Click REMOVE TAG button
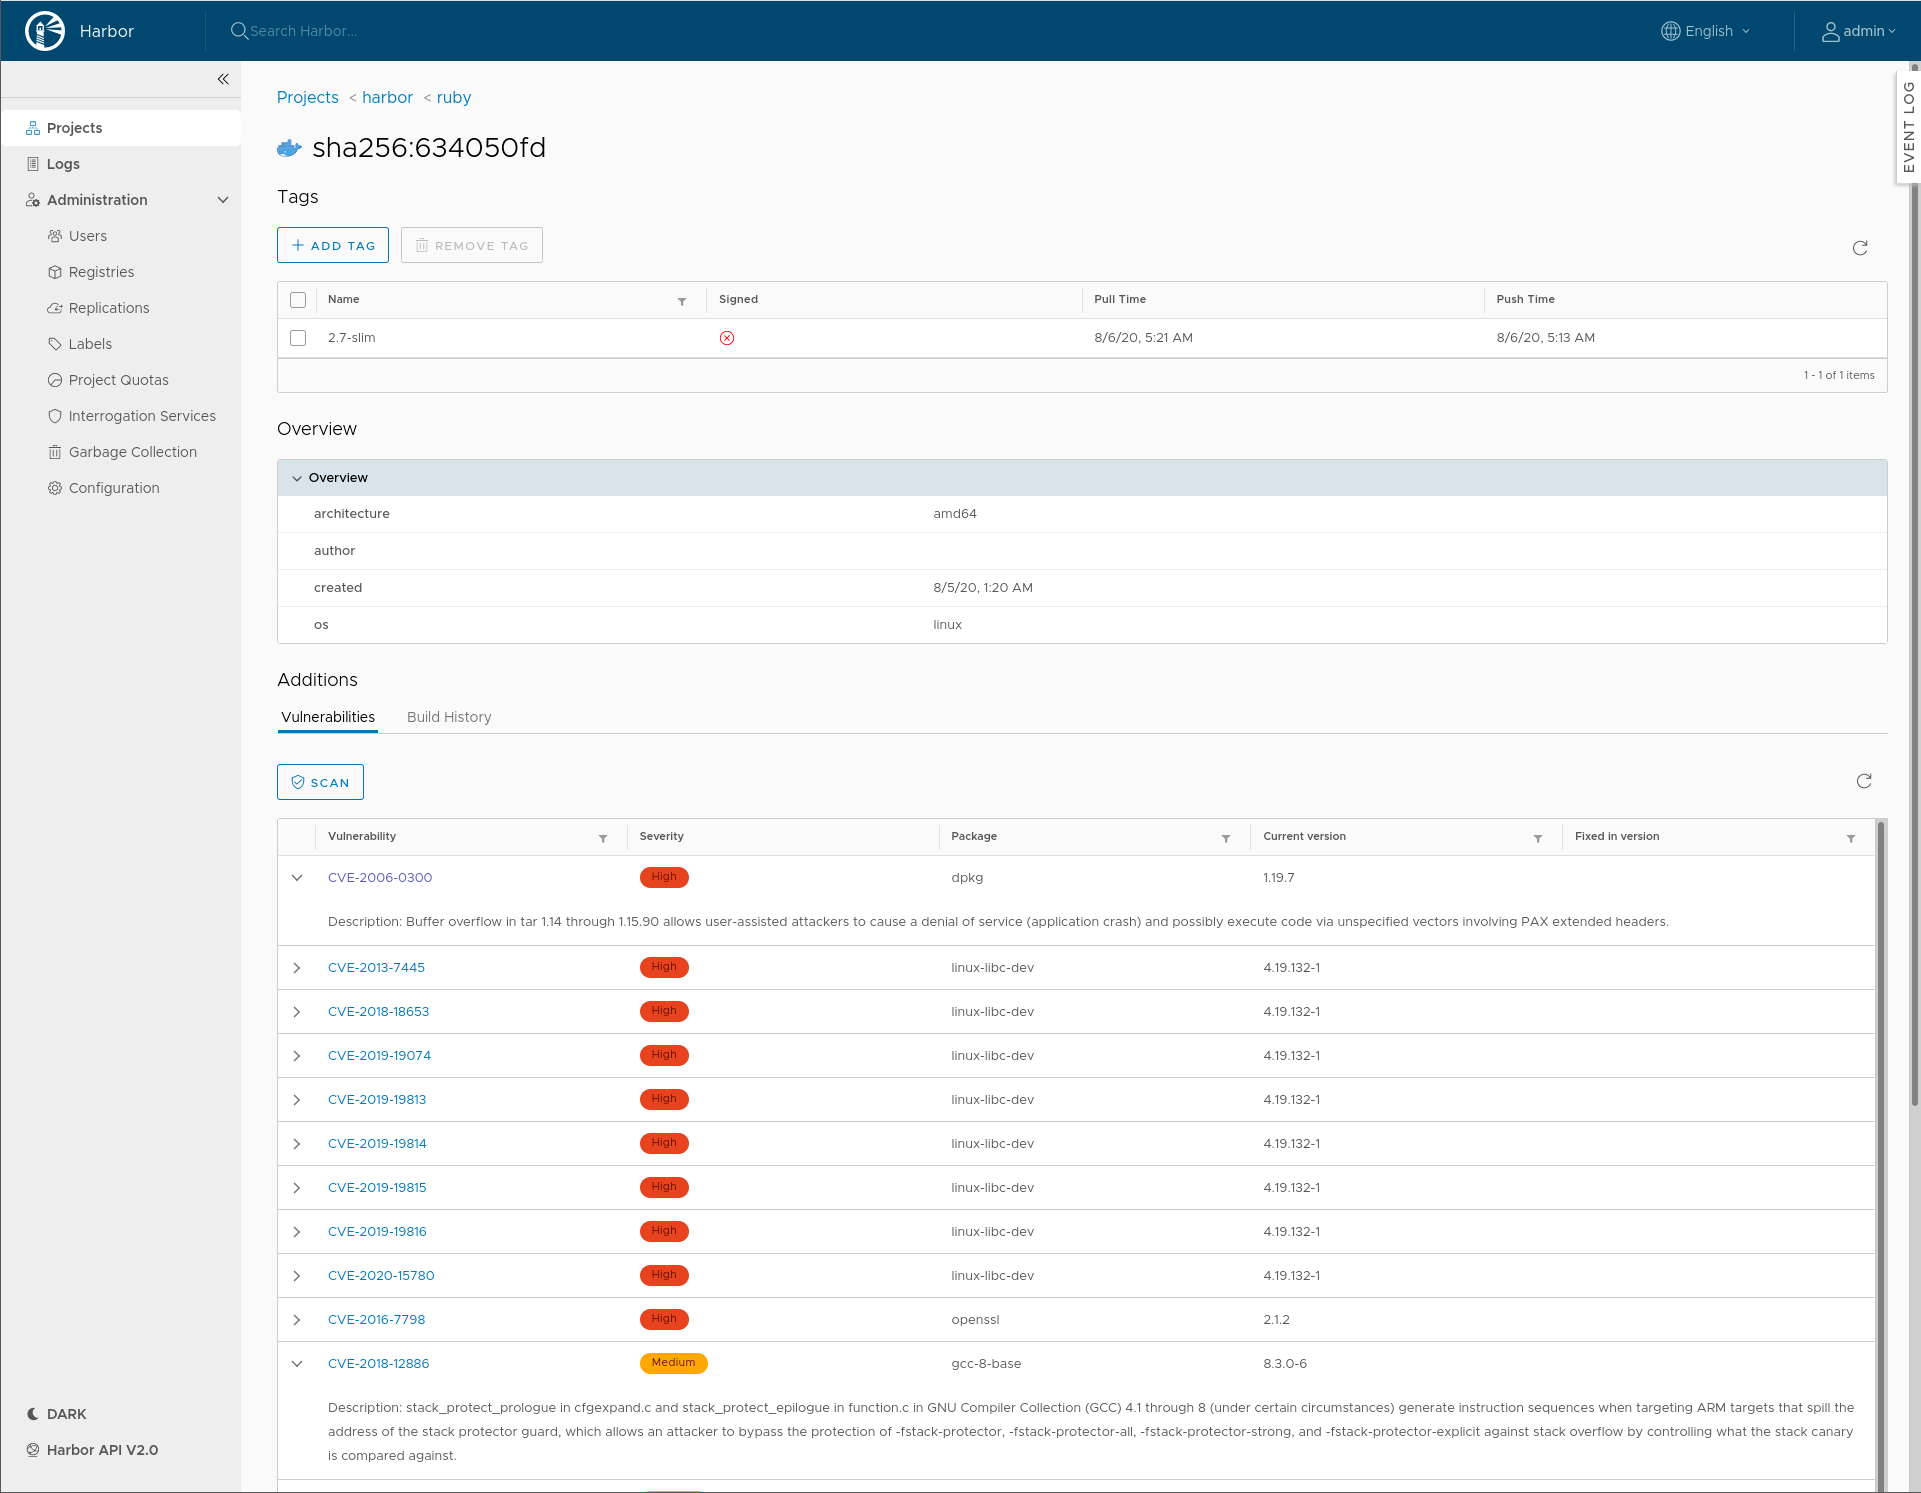1921x1493 pixels. click(x=472, y=245)
